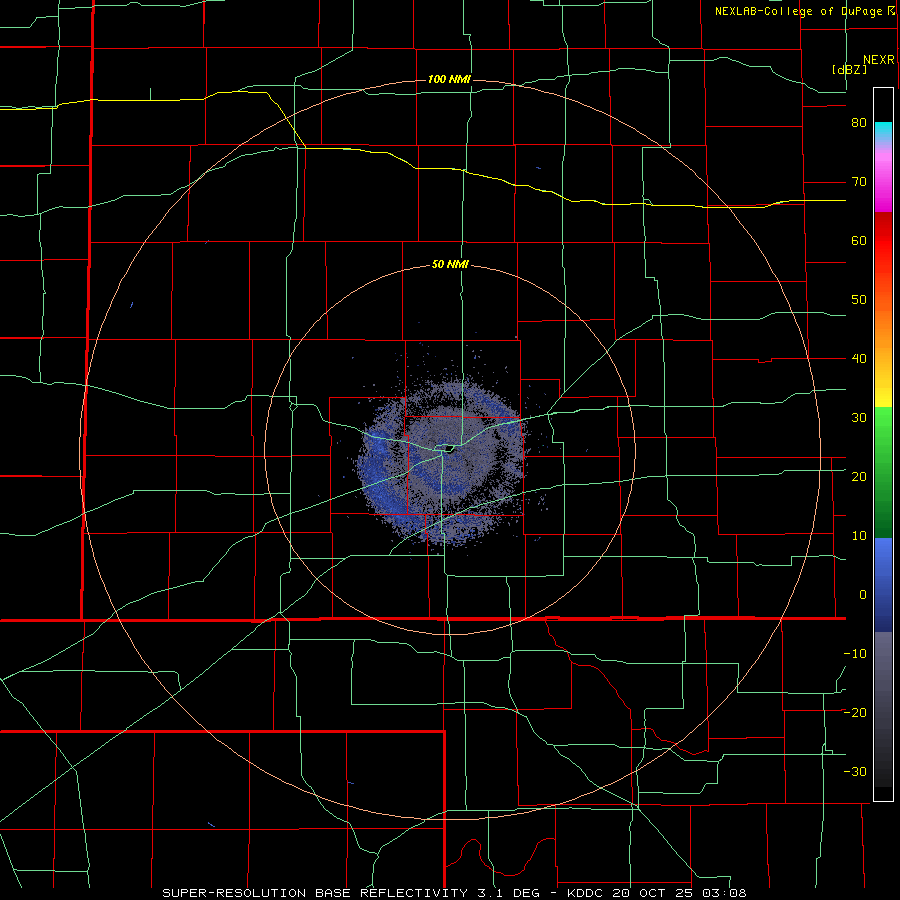Click the blue band of the color scale
This screenshot has height=900, width=900.
(883, 584)
